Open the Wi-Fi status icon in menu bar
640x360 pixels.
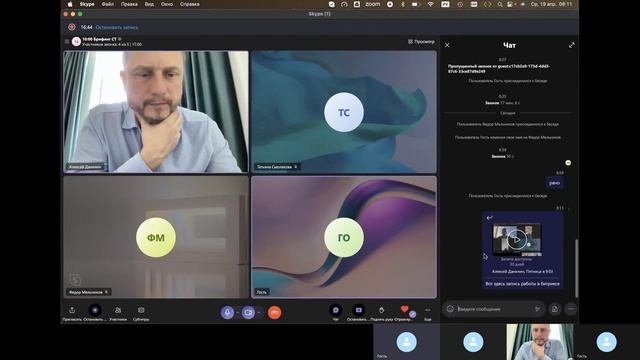pos(430,4)
